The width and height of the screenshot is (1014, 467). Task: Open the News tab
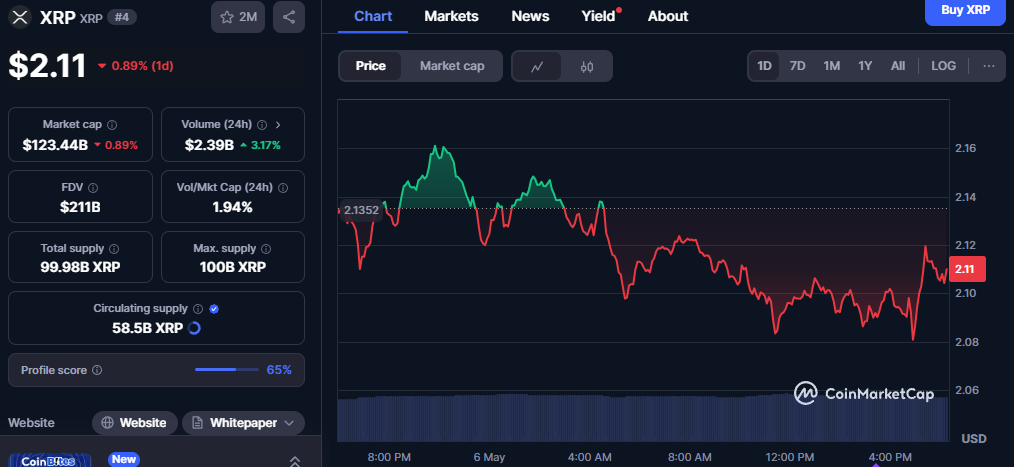click(530, 16)
